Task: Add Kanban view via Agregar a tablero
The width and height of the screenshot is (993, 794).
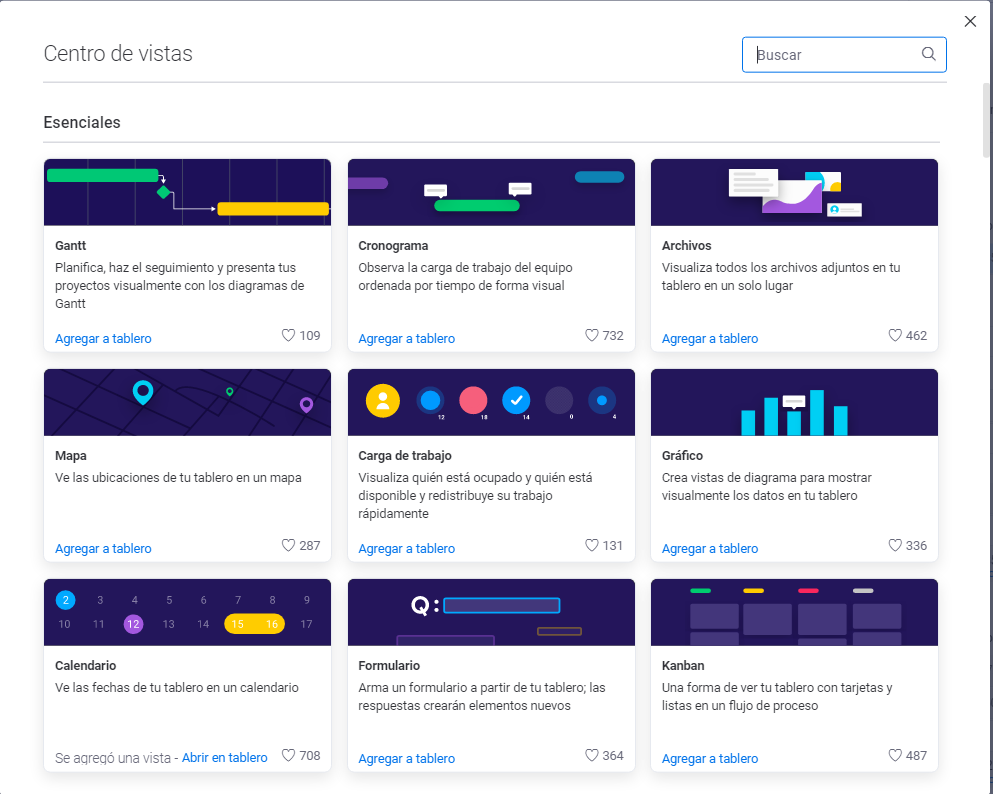Action: [x=710, y=759]
